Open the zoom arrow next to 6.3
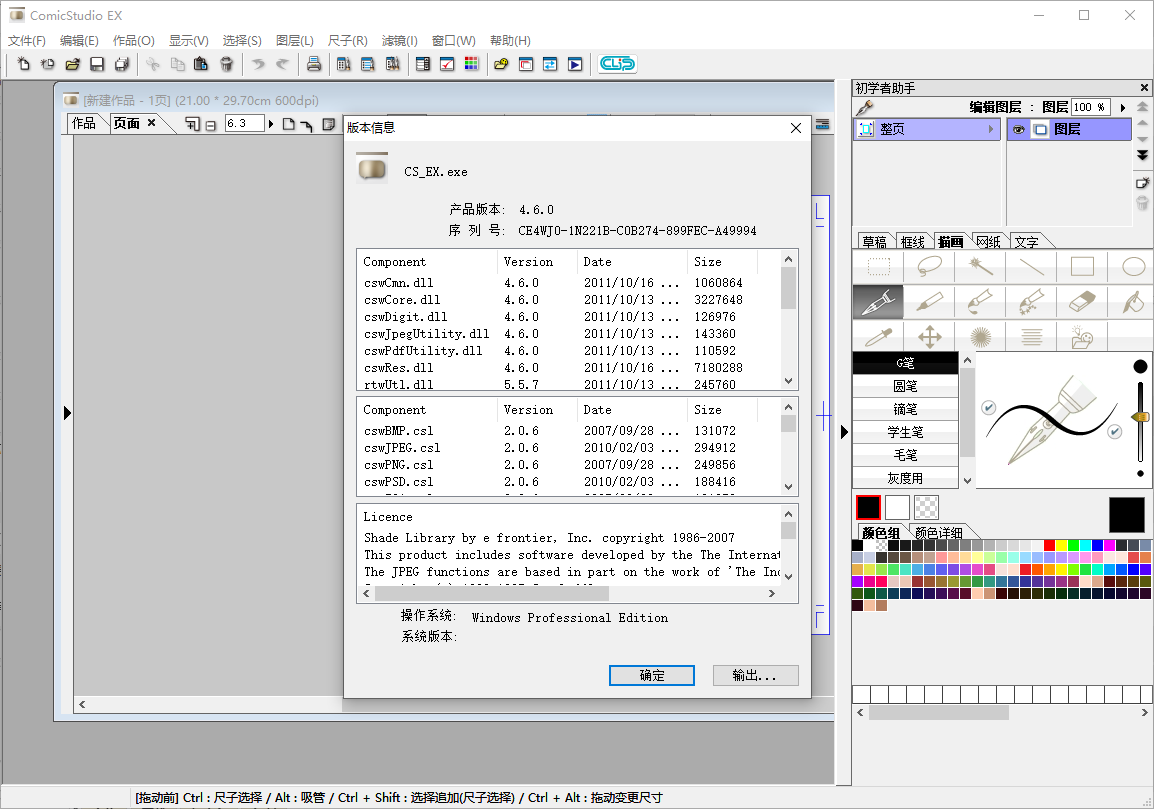This screenshot has width=1154, height=809. 271,124
